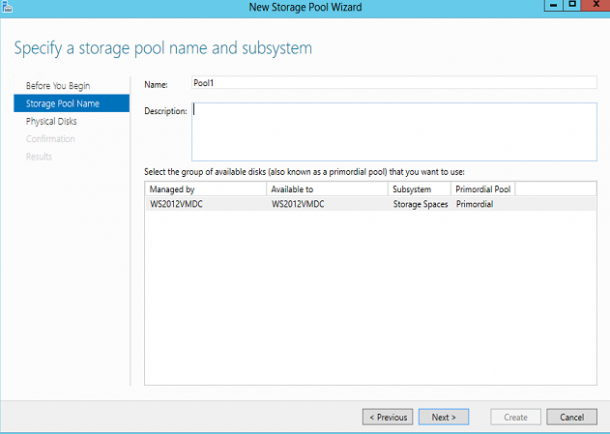Click the Name field containing Pool1

coord(394,83)
